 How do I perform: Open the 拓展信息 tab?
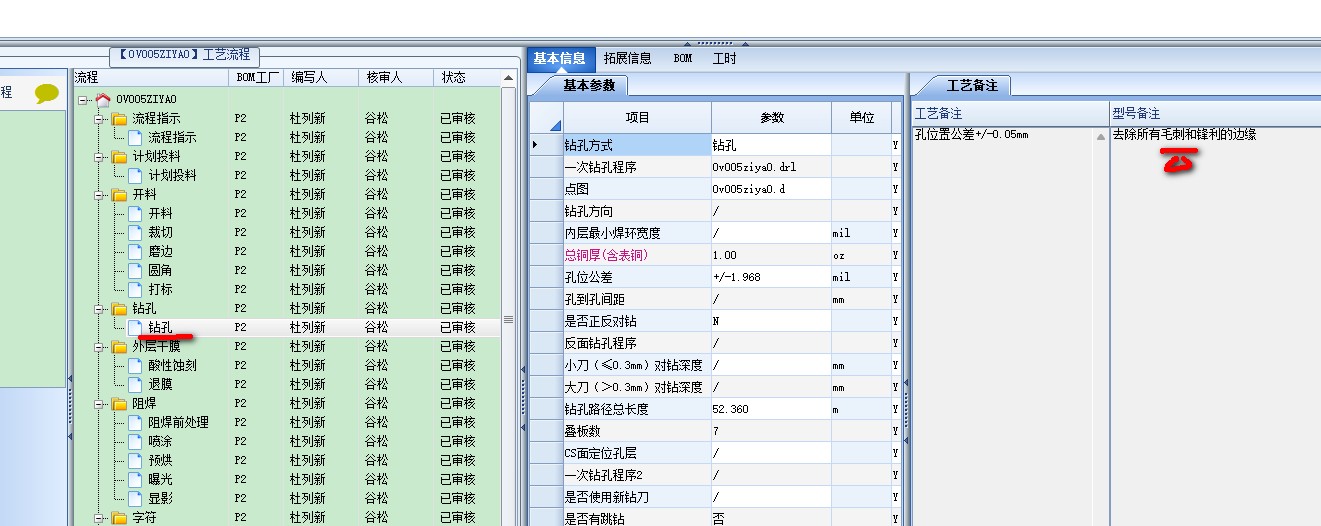[x=628, y=59]
